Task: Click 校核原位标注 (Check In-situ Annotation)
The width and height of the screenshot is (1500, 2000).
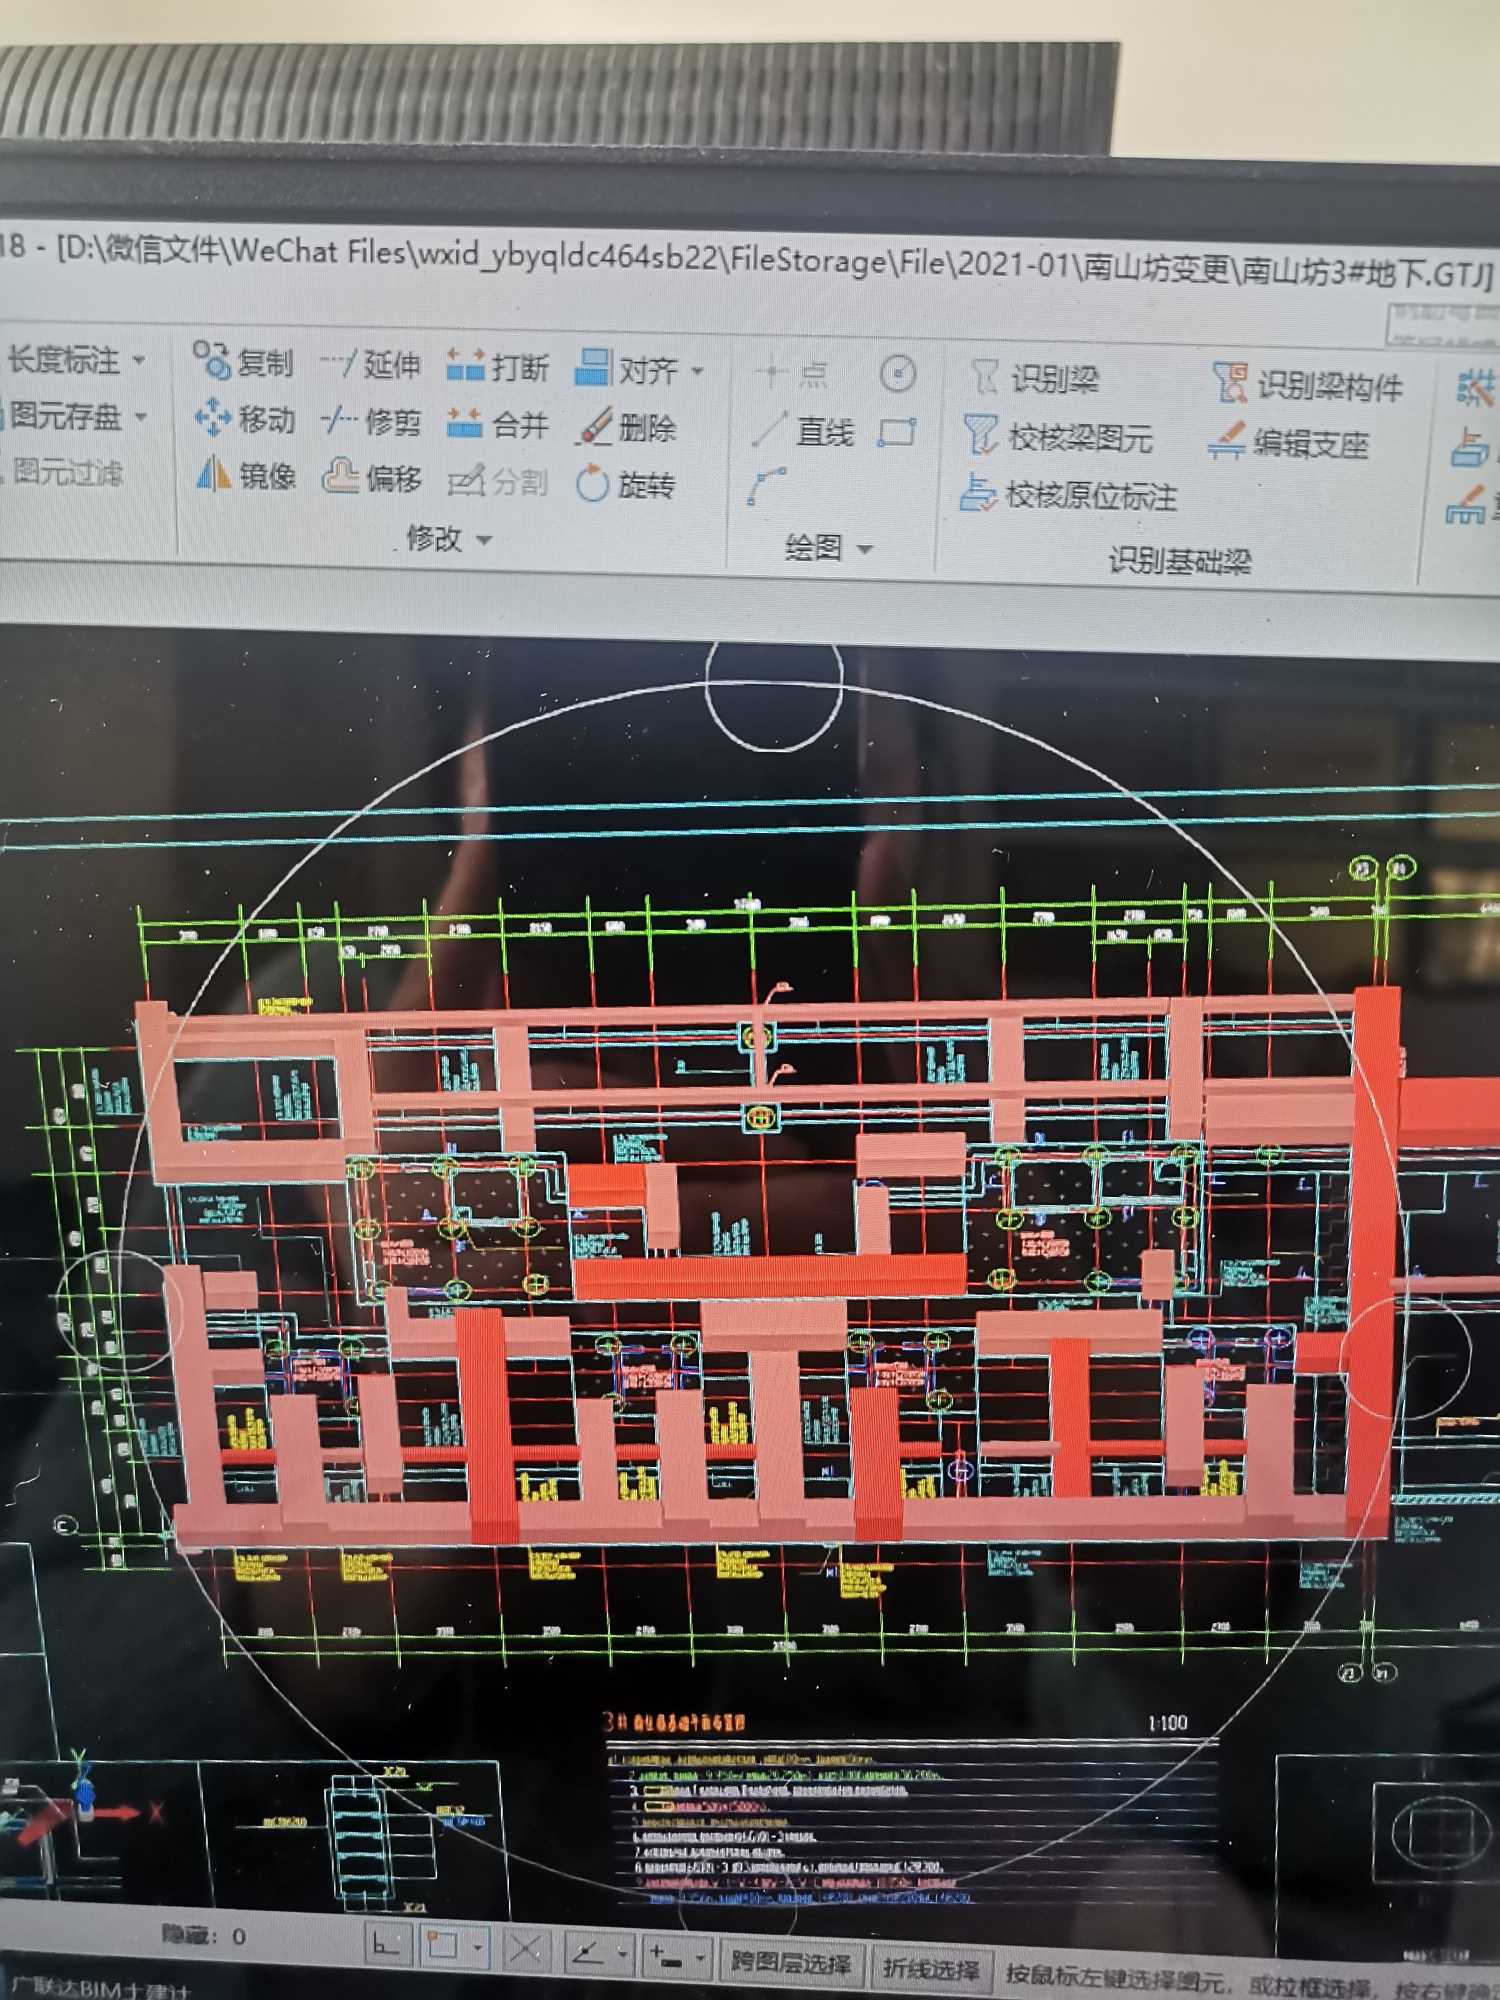Action: point(1068,494)
